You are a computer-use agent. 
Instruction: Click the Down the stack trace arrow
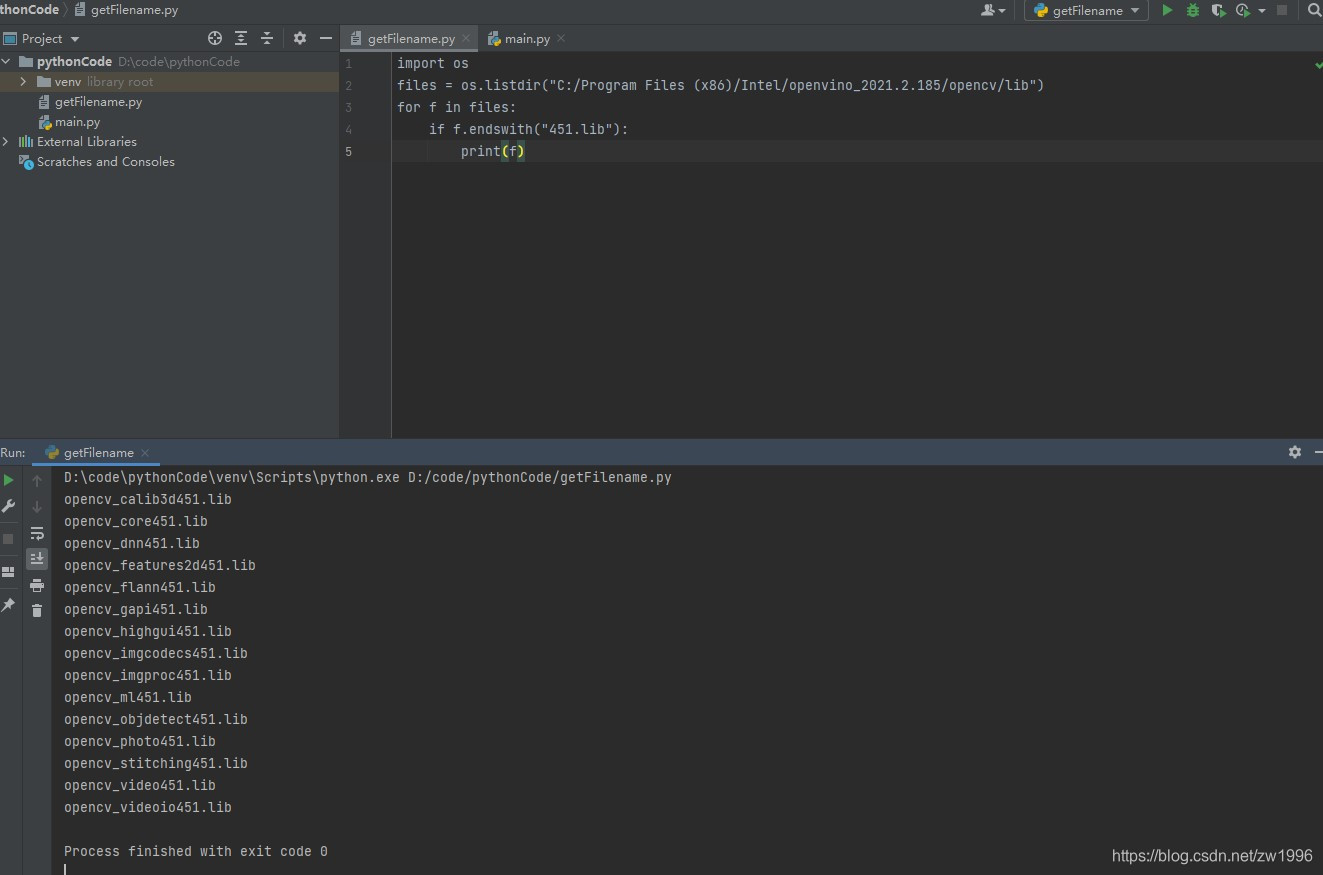[37, 507]
